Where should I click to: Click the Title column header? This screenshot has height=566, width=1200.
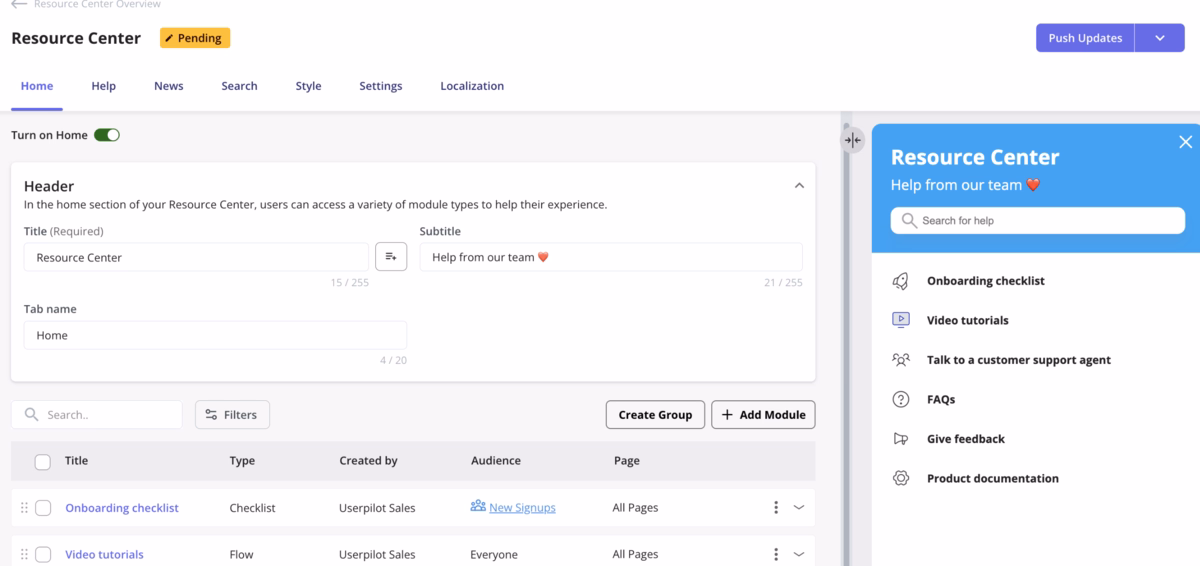click(76, 461)
